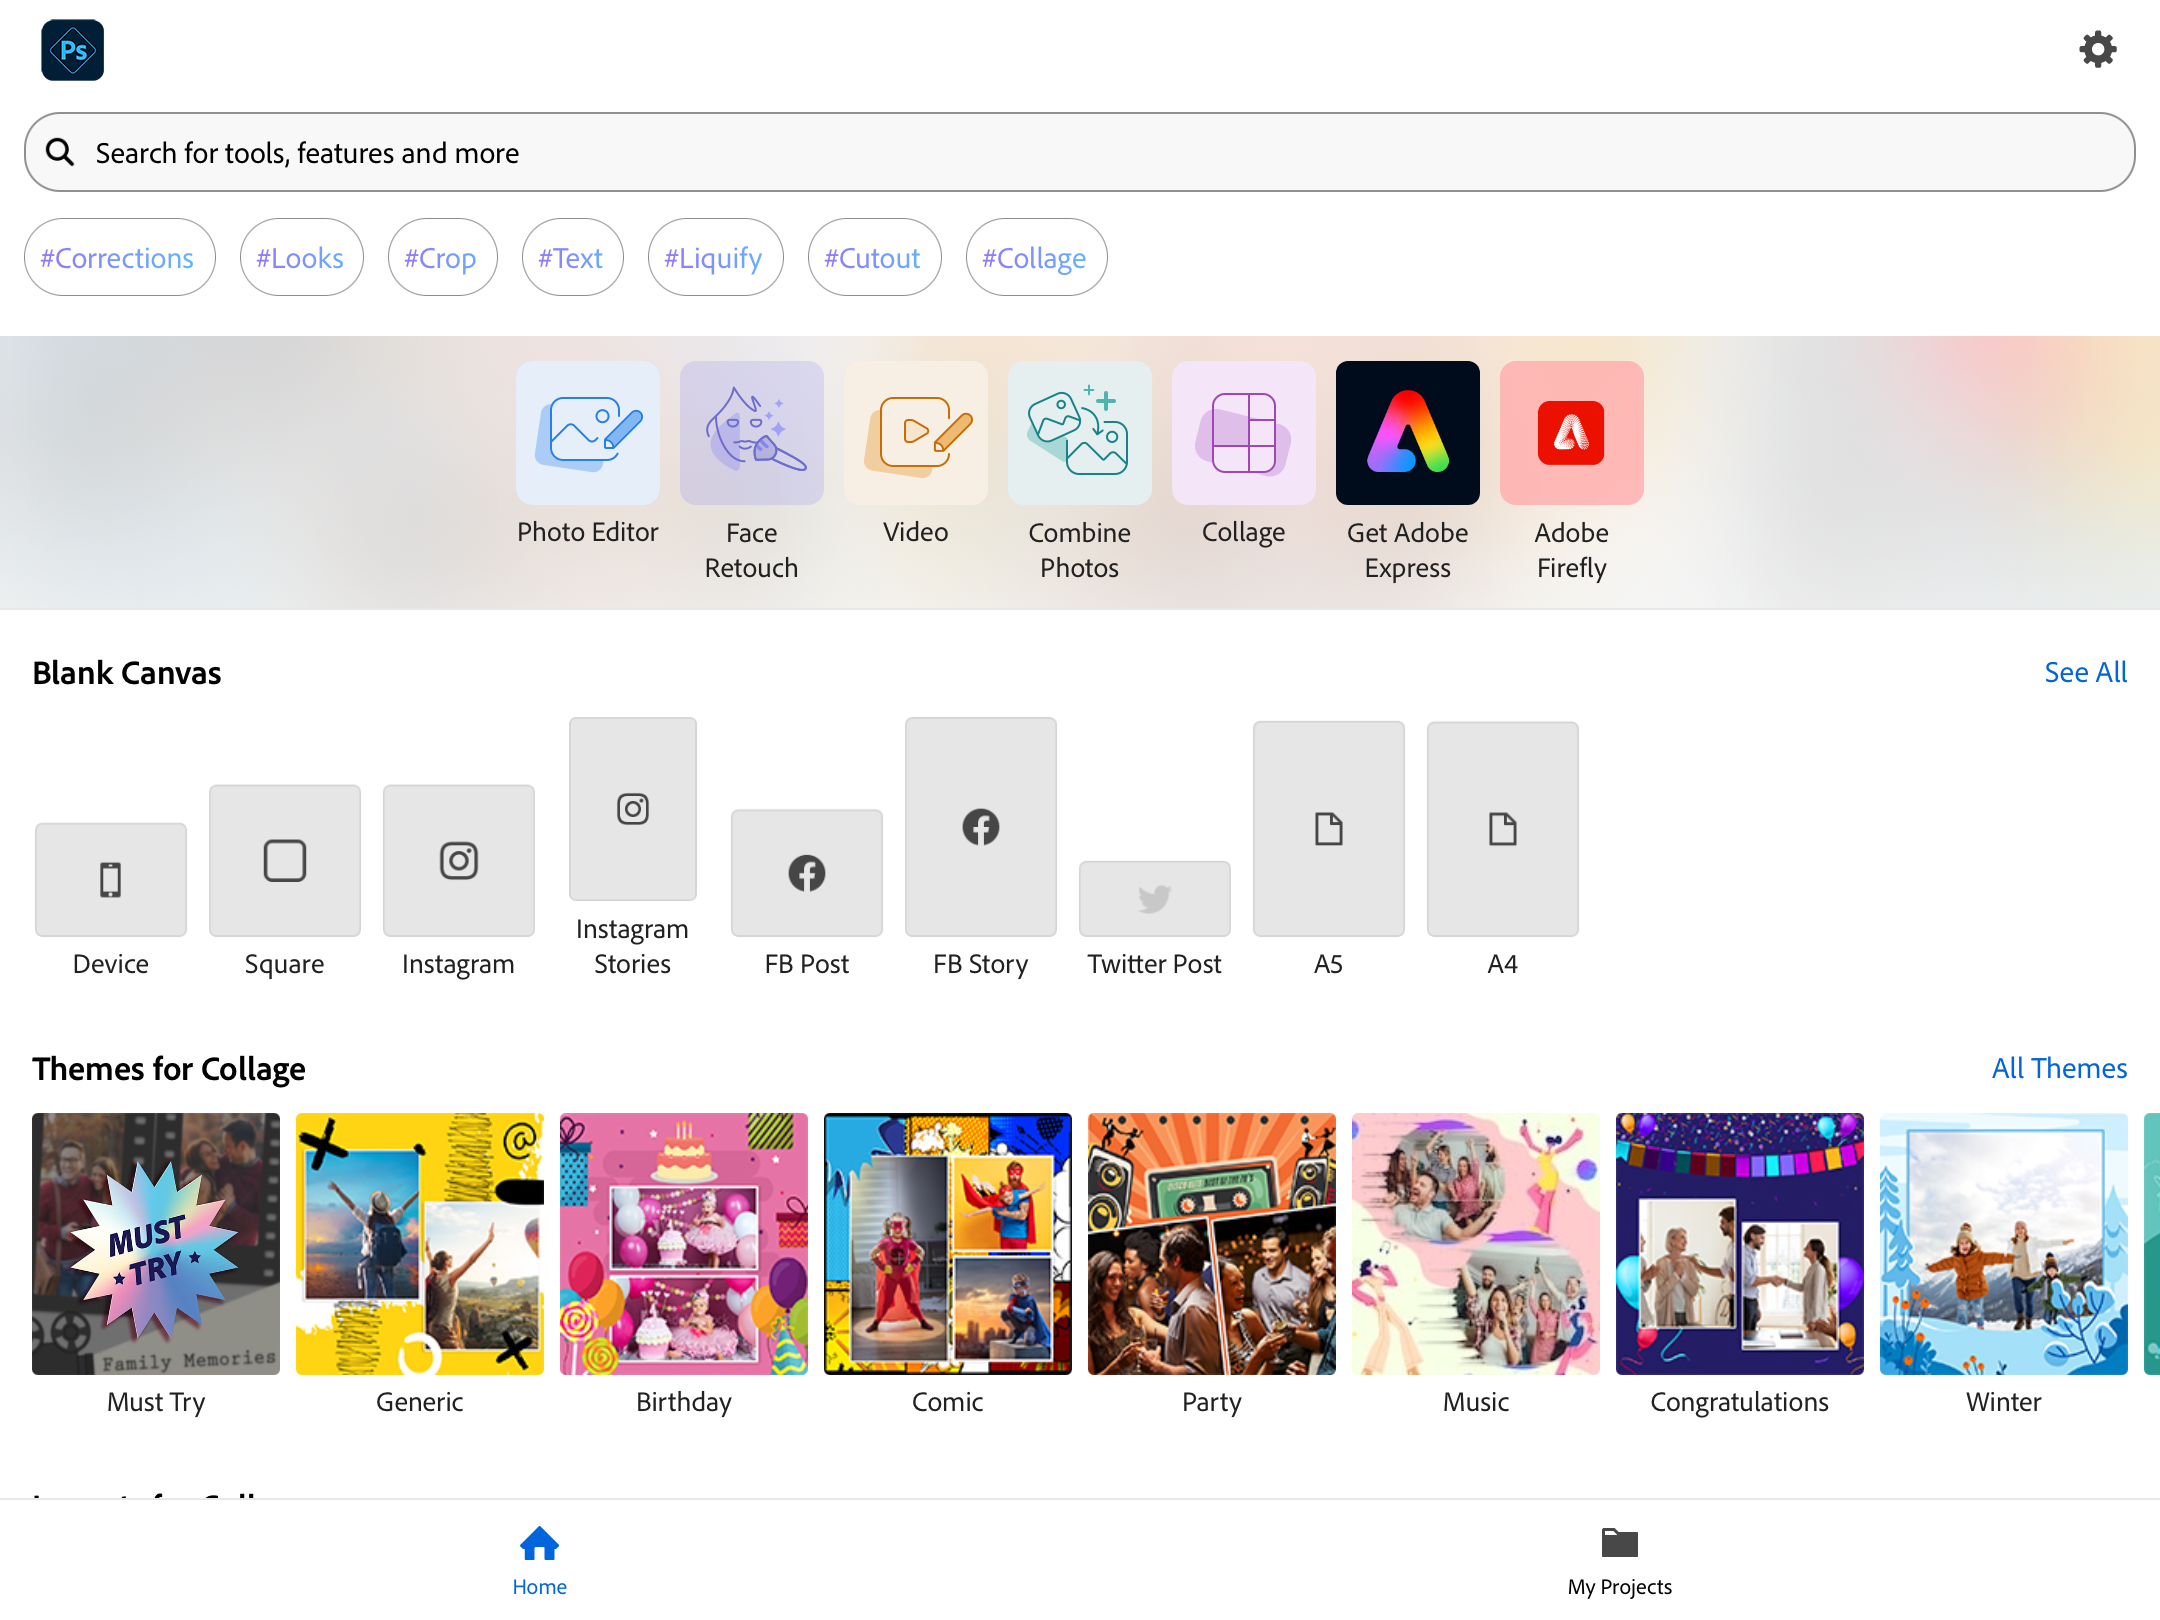The width and height of the screenshot is (2160, 1620).
Task: Click See All for Blank Canvas
Action: (x=2085, y=672)
